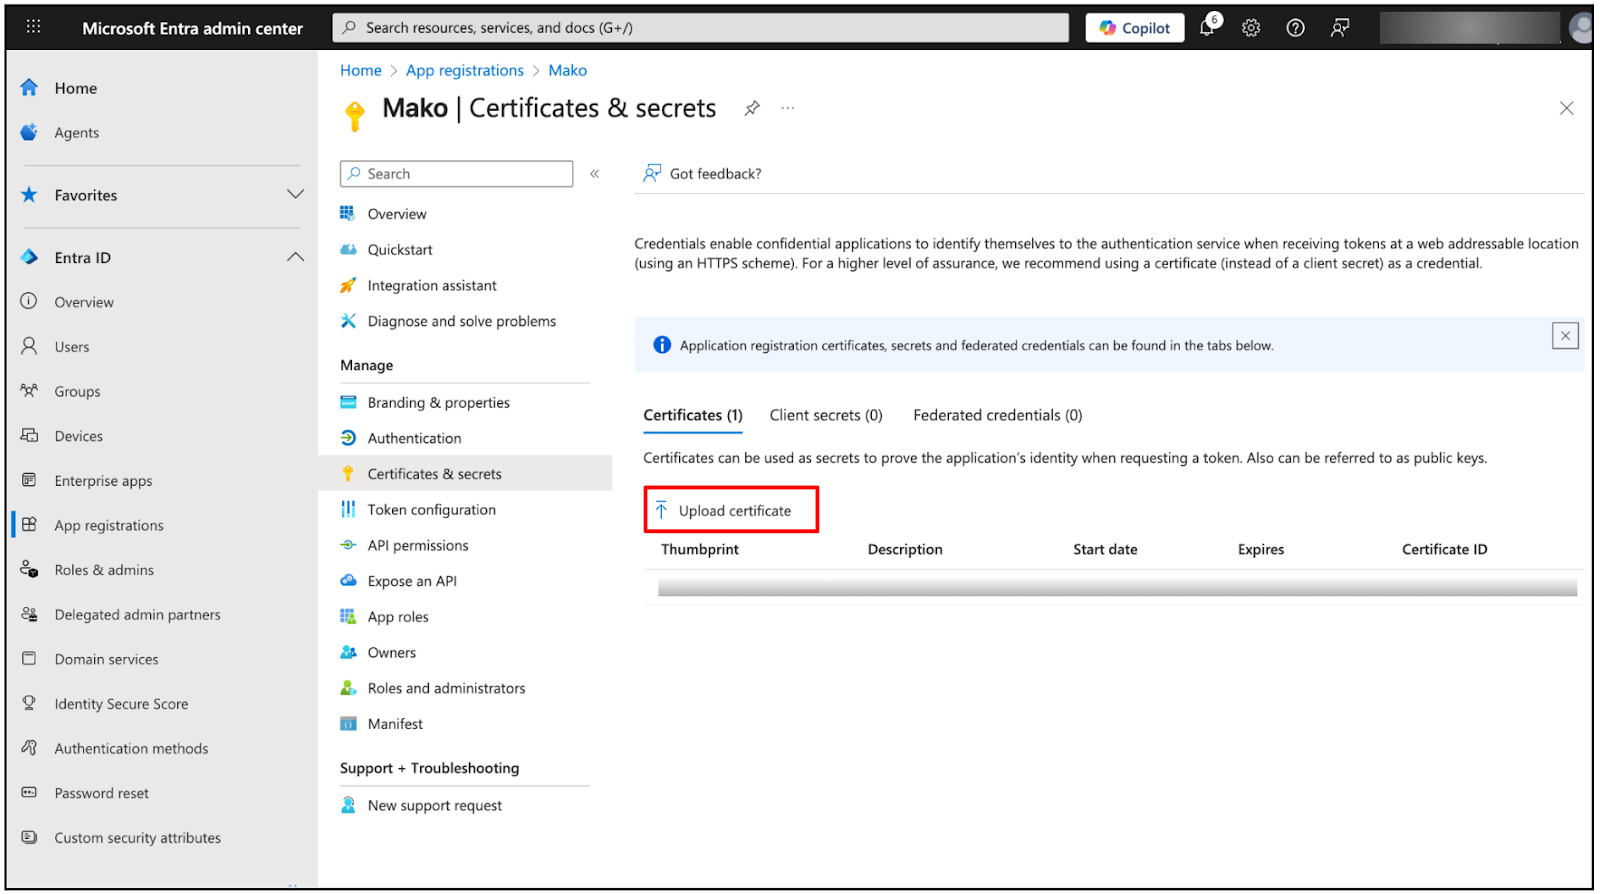Viewport: 1600px width, 894px height.
Task: Open Custom security attributes
Action: point(137,838)
